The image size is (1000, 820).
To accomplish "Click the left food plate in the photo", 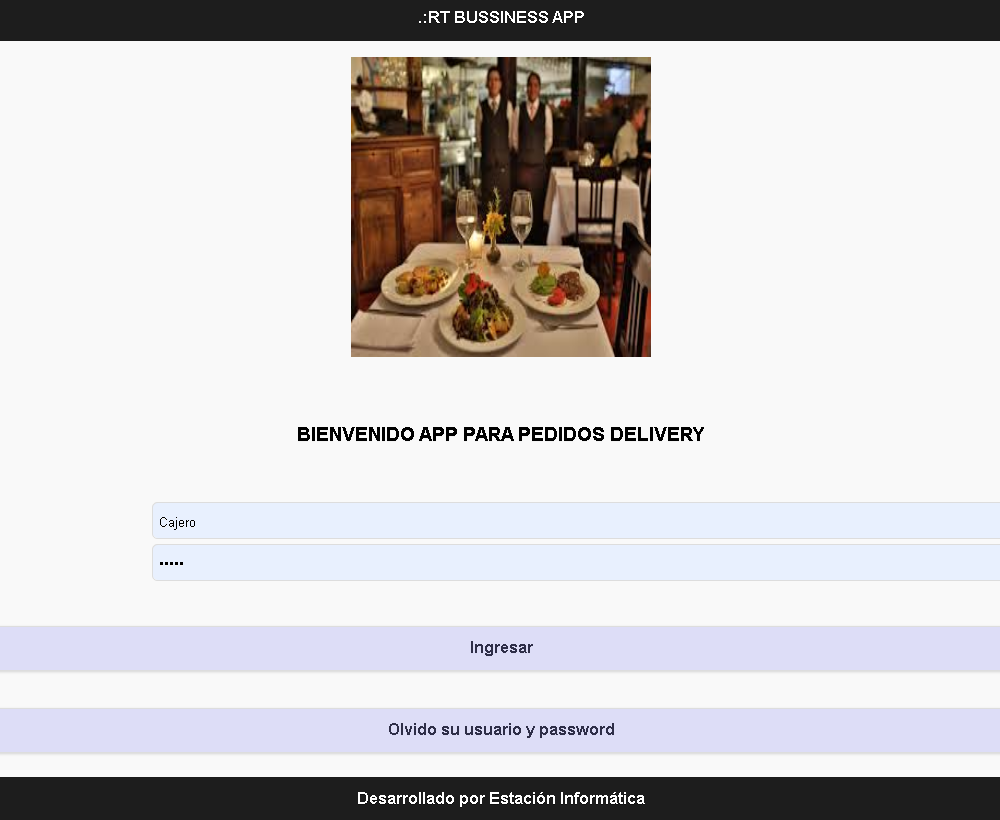I will click(x=420, y=281).
